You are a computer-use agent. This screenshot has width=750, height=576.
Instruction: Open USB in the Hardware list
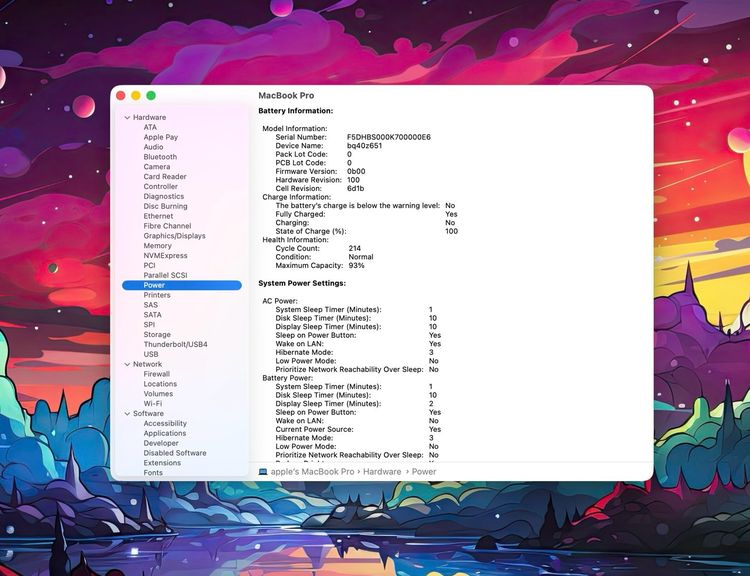click(x=151, y=354)
